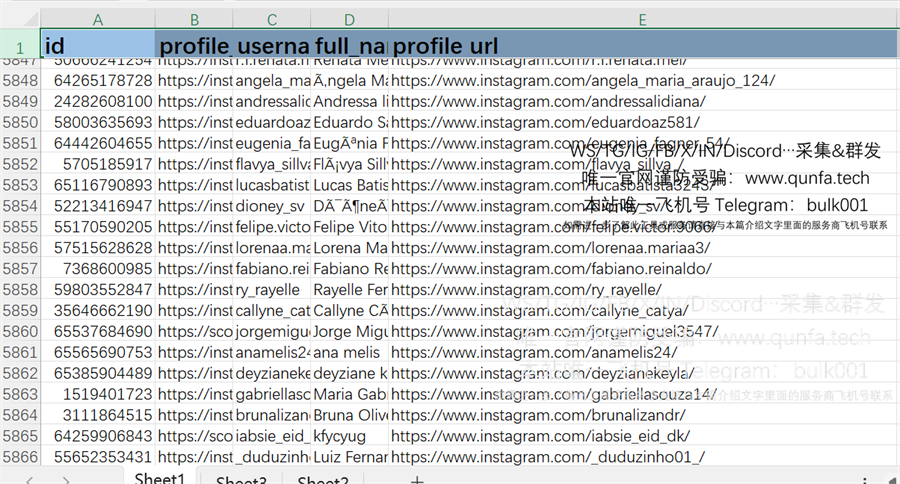900x484 pixels.
Task: Click cell with id 1519401723
Action: click(98, 394)
